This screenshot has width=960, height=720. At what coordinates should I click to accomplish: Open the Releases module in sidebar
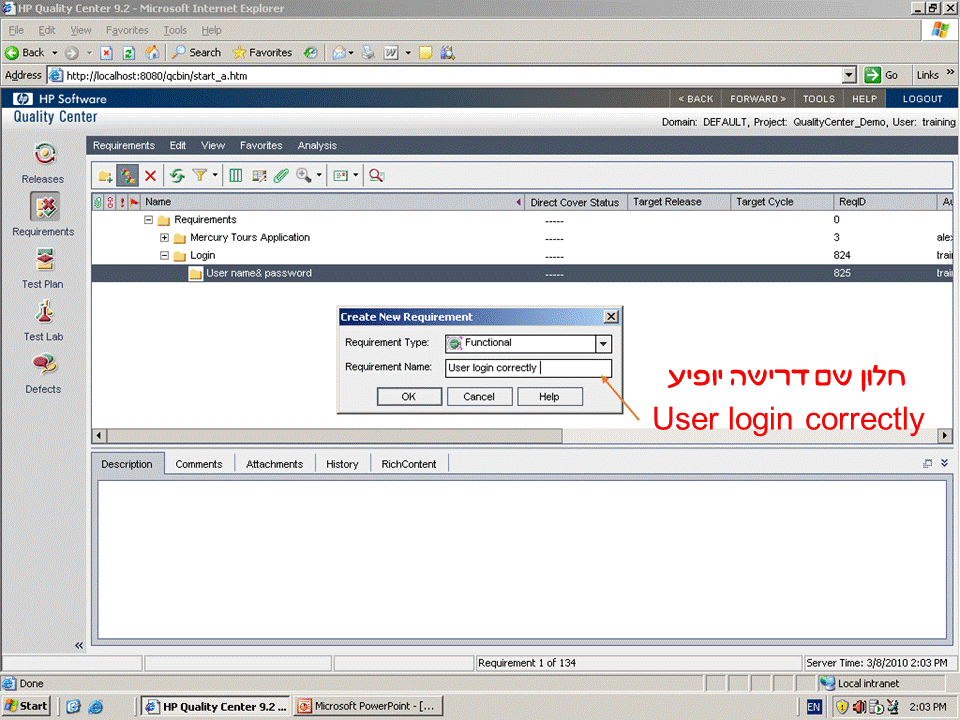[x=43, y=162]
